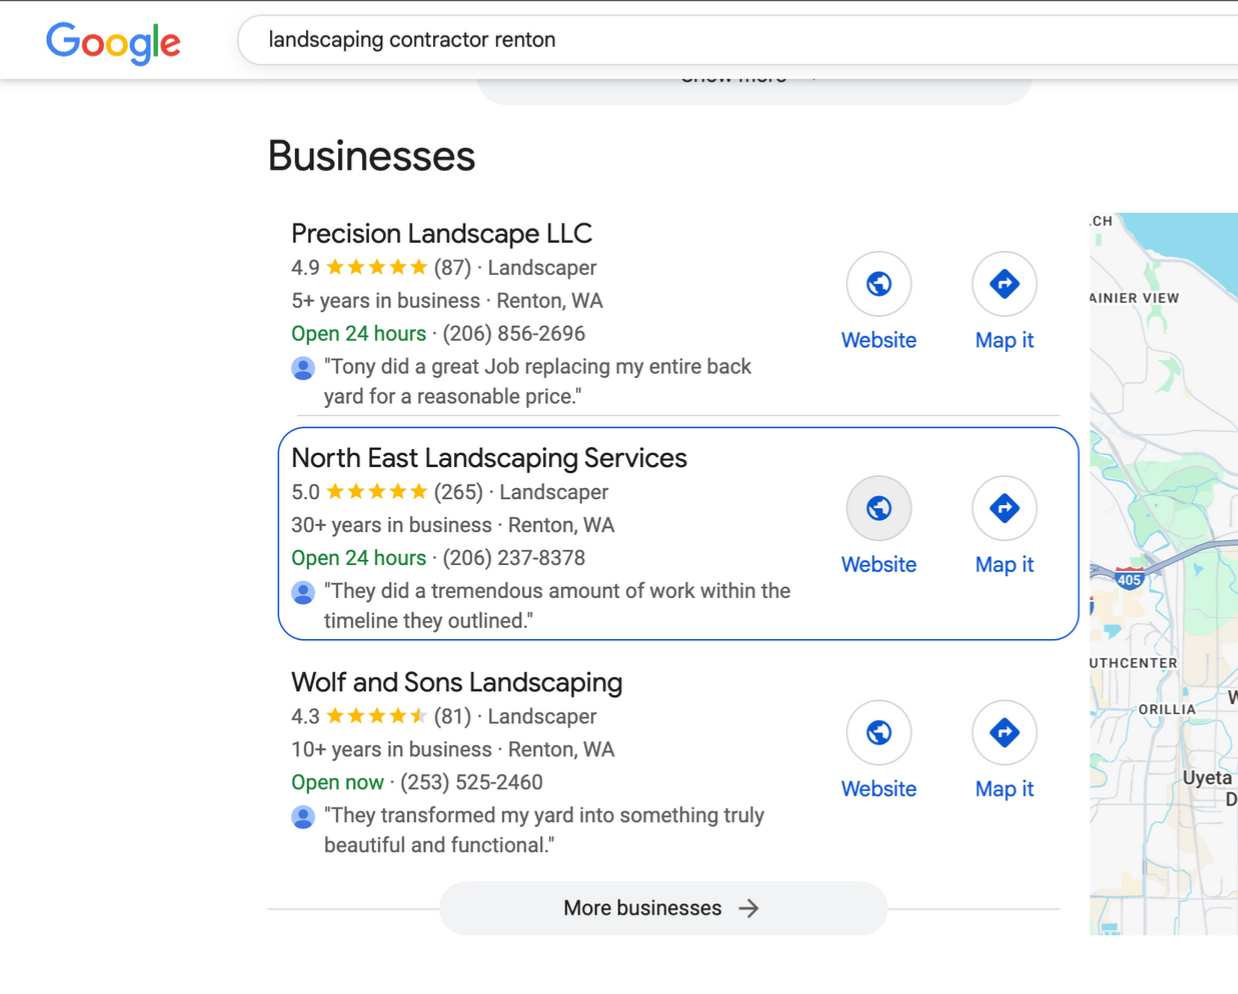Click the (265) review count
Viewport: 1238px width, 994px height.
click(458, 492)
